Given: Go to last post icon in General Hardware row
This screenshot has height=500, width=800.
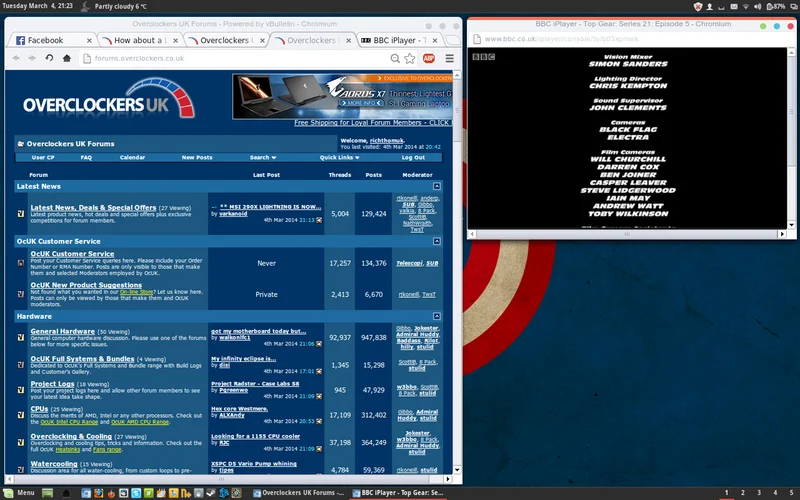Looking at the screenshot, I should [319, 344].
